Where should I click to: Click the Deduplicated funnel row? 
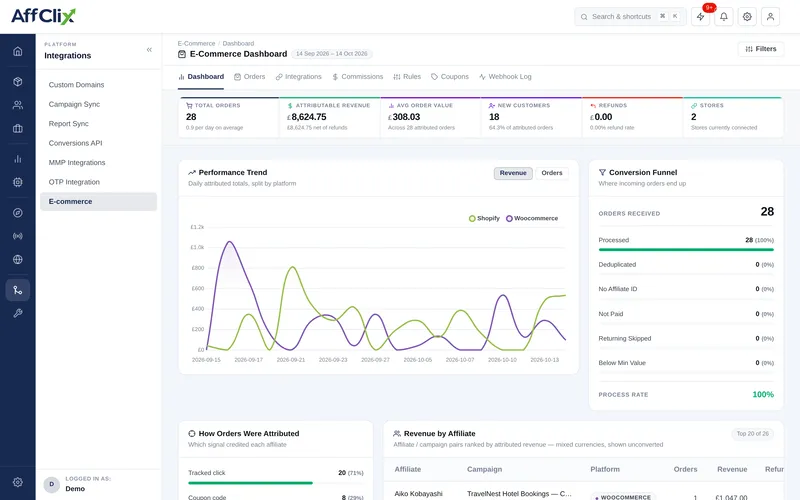pos(686,265)
